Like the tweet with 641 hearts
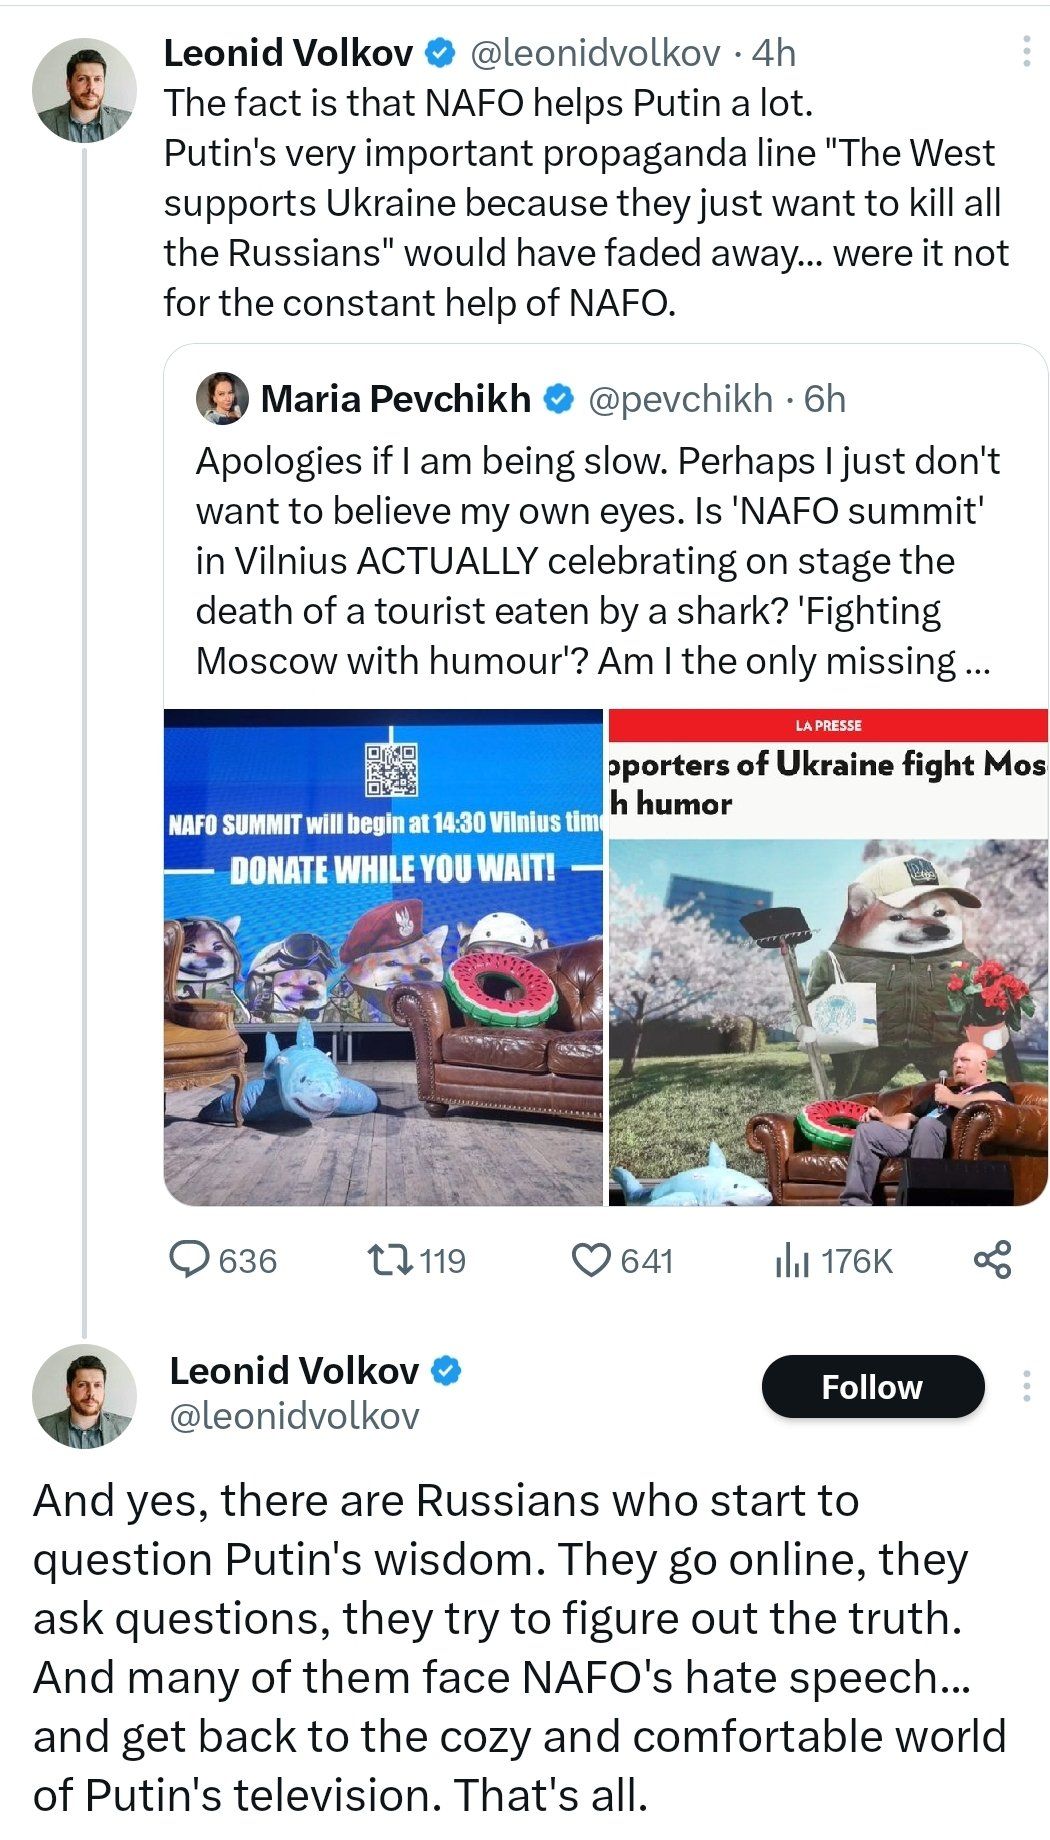 point(590,1259)
